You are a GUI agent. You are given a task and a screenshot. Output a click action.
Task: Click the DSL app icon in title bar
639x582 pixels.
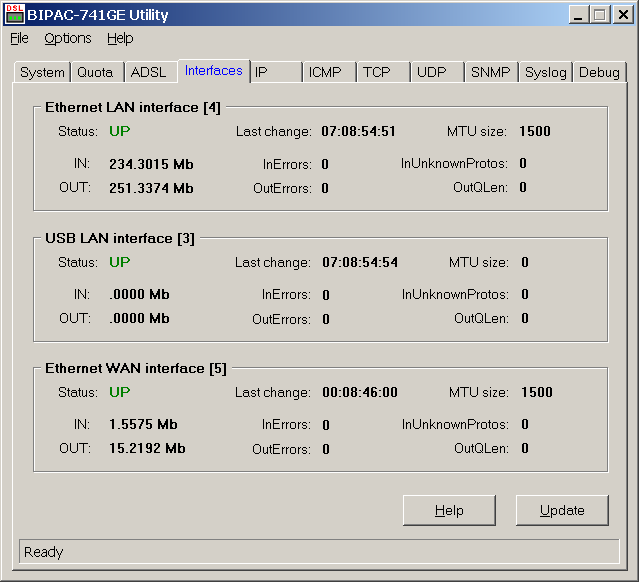click(15, 14)
